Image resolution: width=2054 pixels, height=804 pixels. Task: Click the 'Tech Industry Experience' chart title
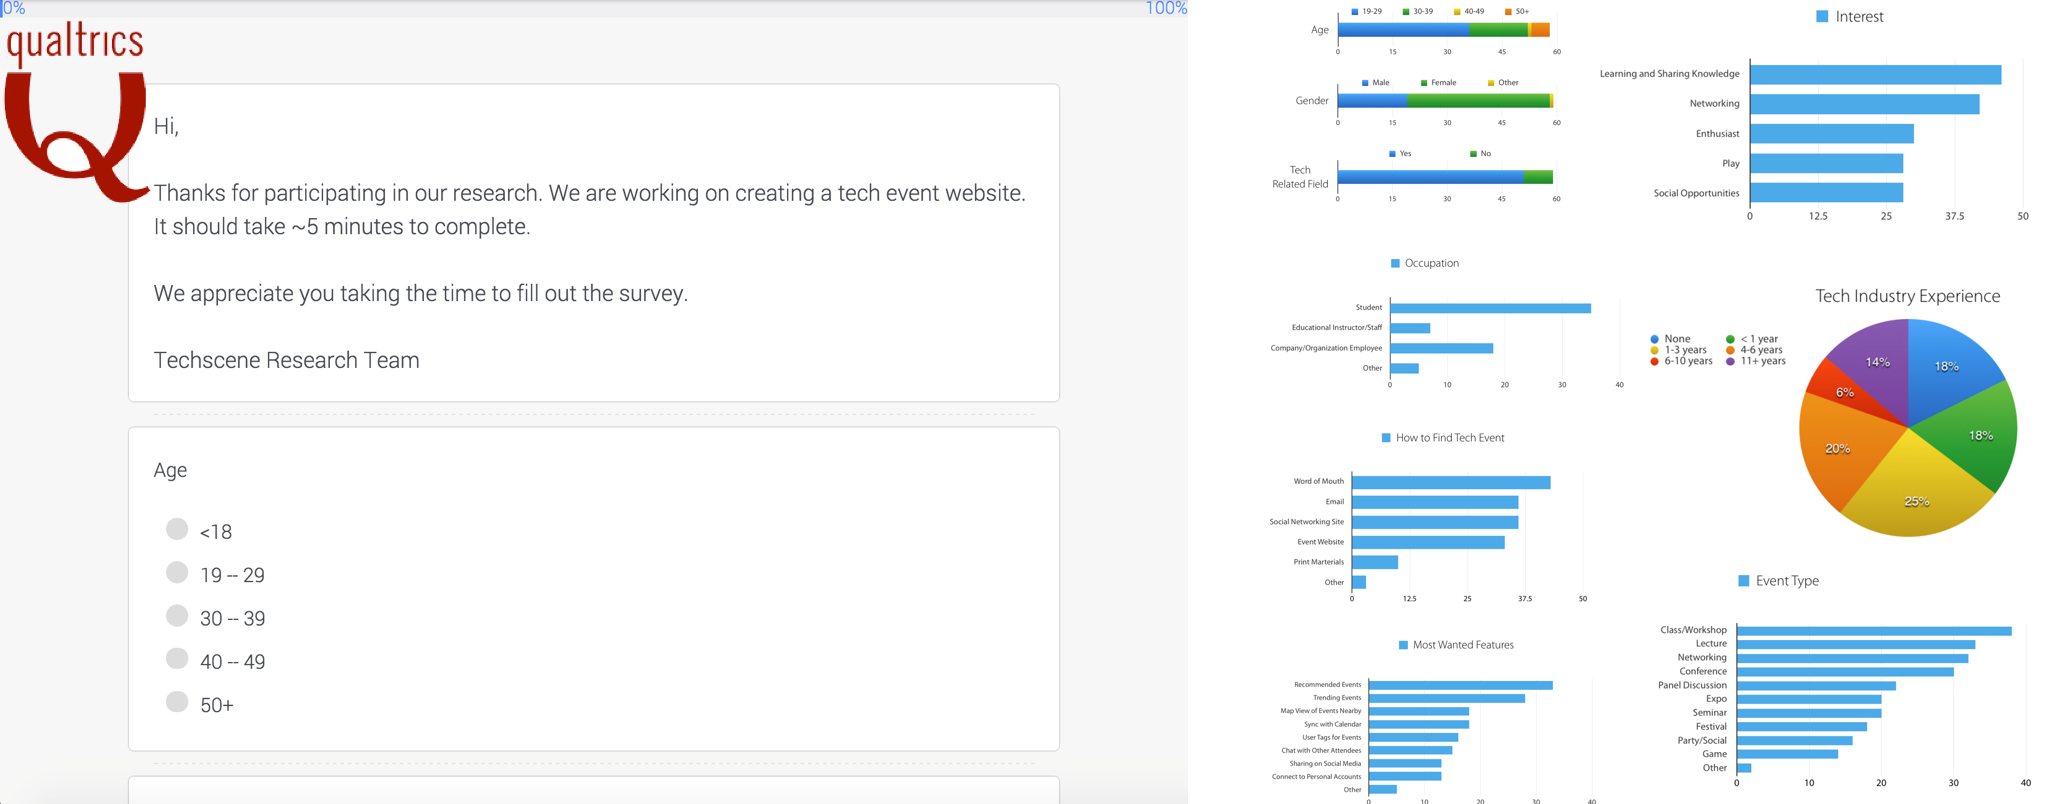click(1908, 296)
